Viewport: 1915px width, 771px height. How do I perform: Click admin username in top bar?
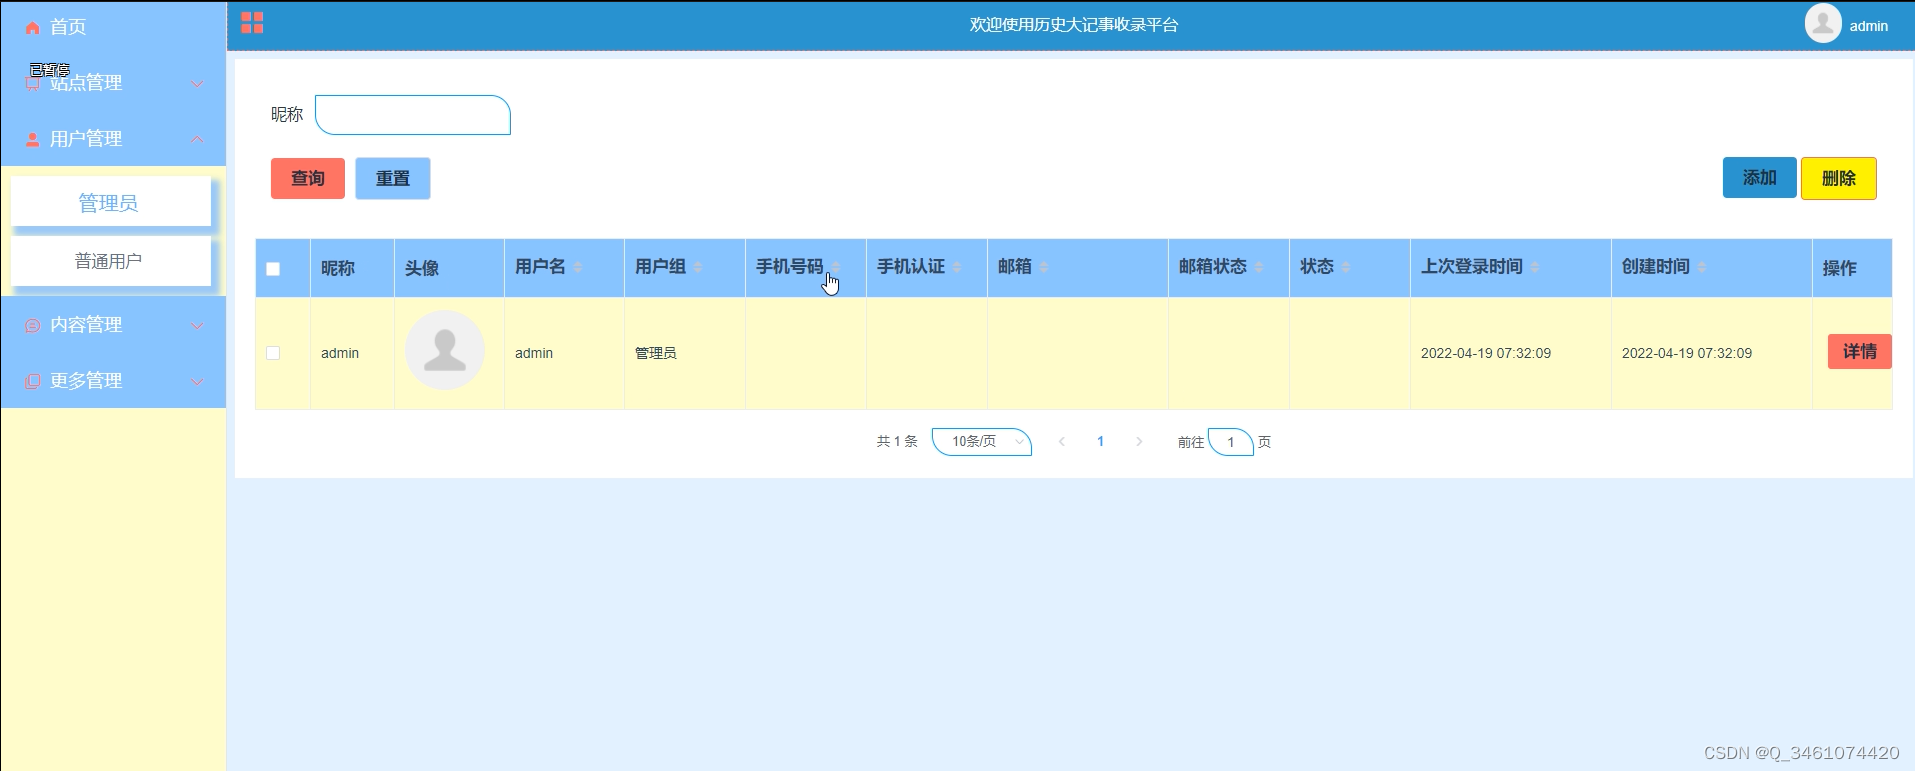click(1869, 26)
